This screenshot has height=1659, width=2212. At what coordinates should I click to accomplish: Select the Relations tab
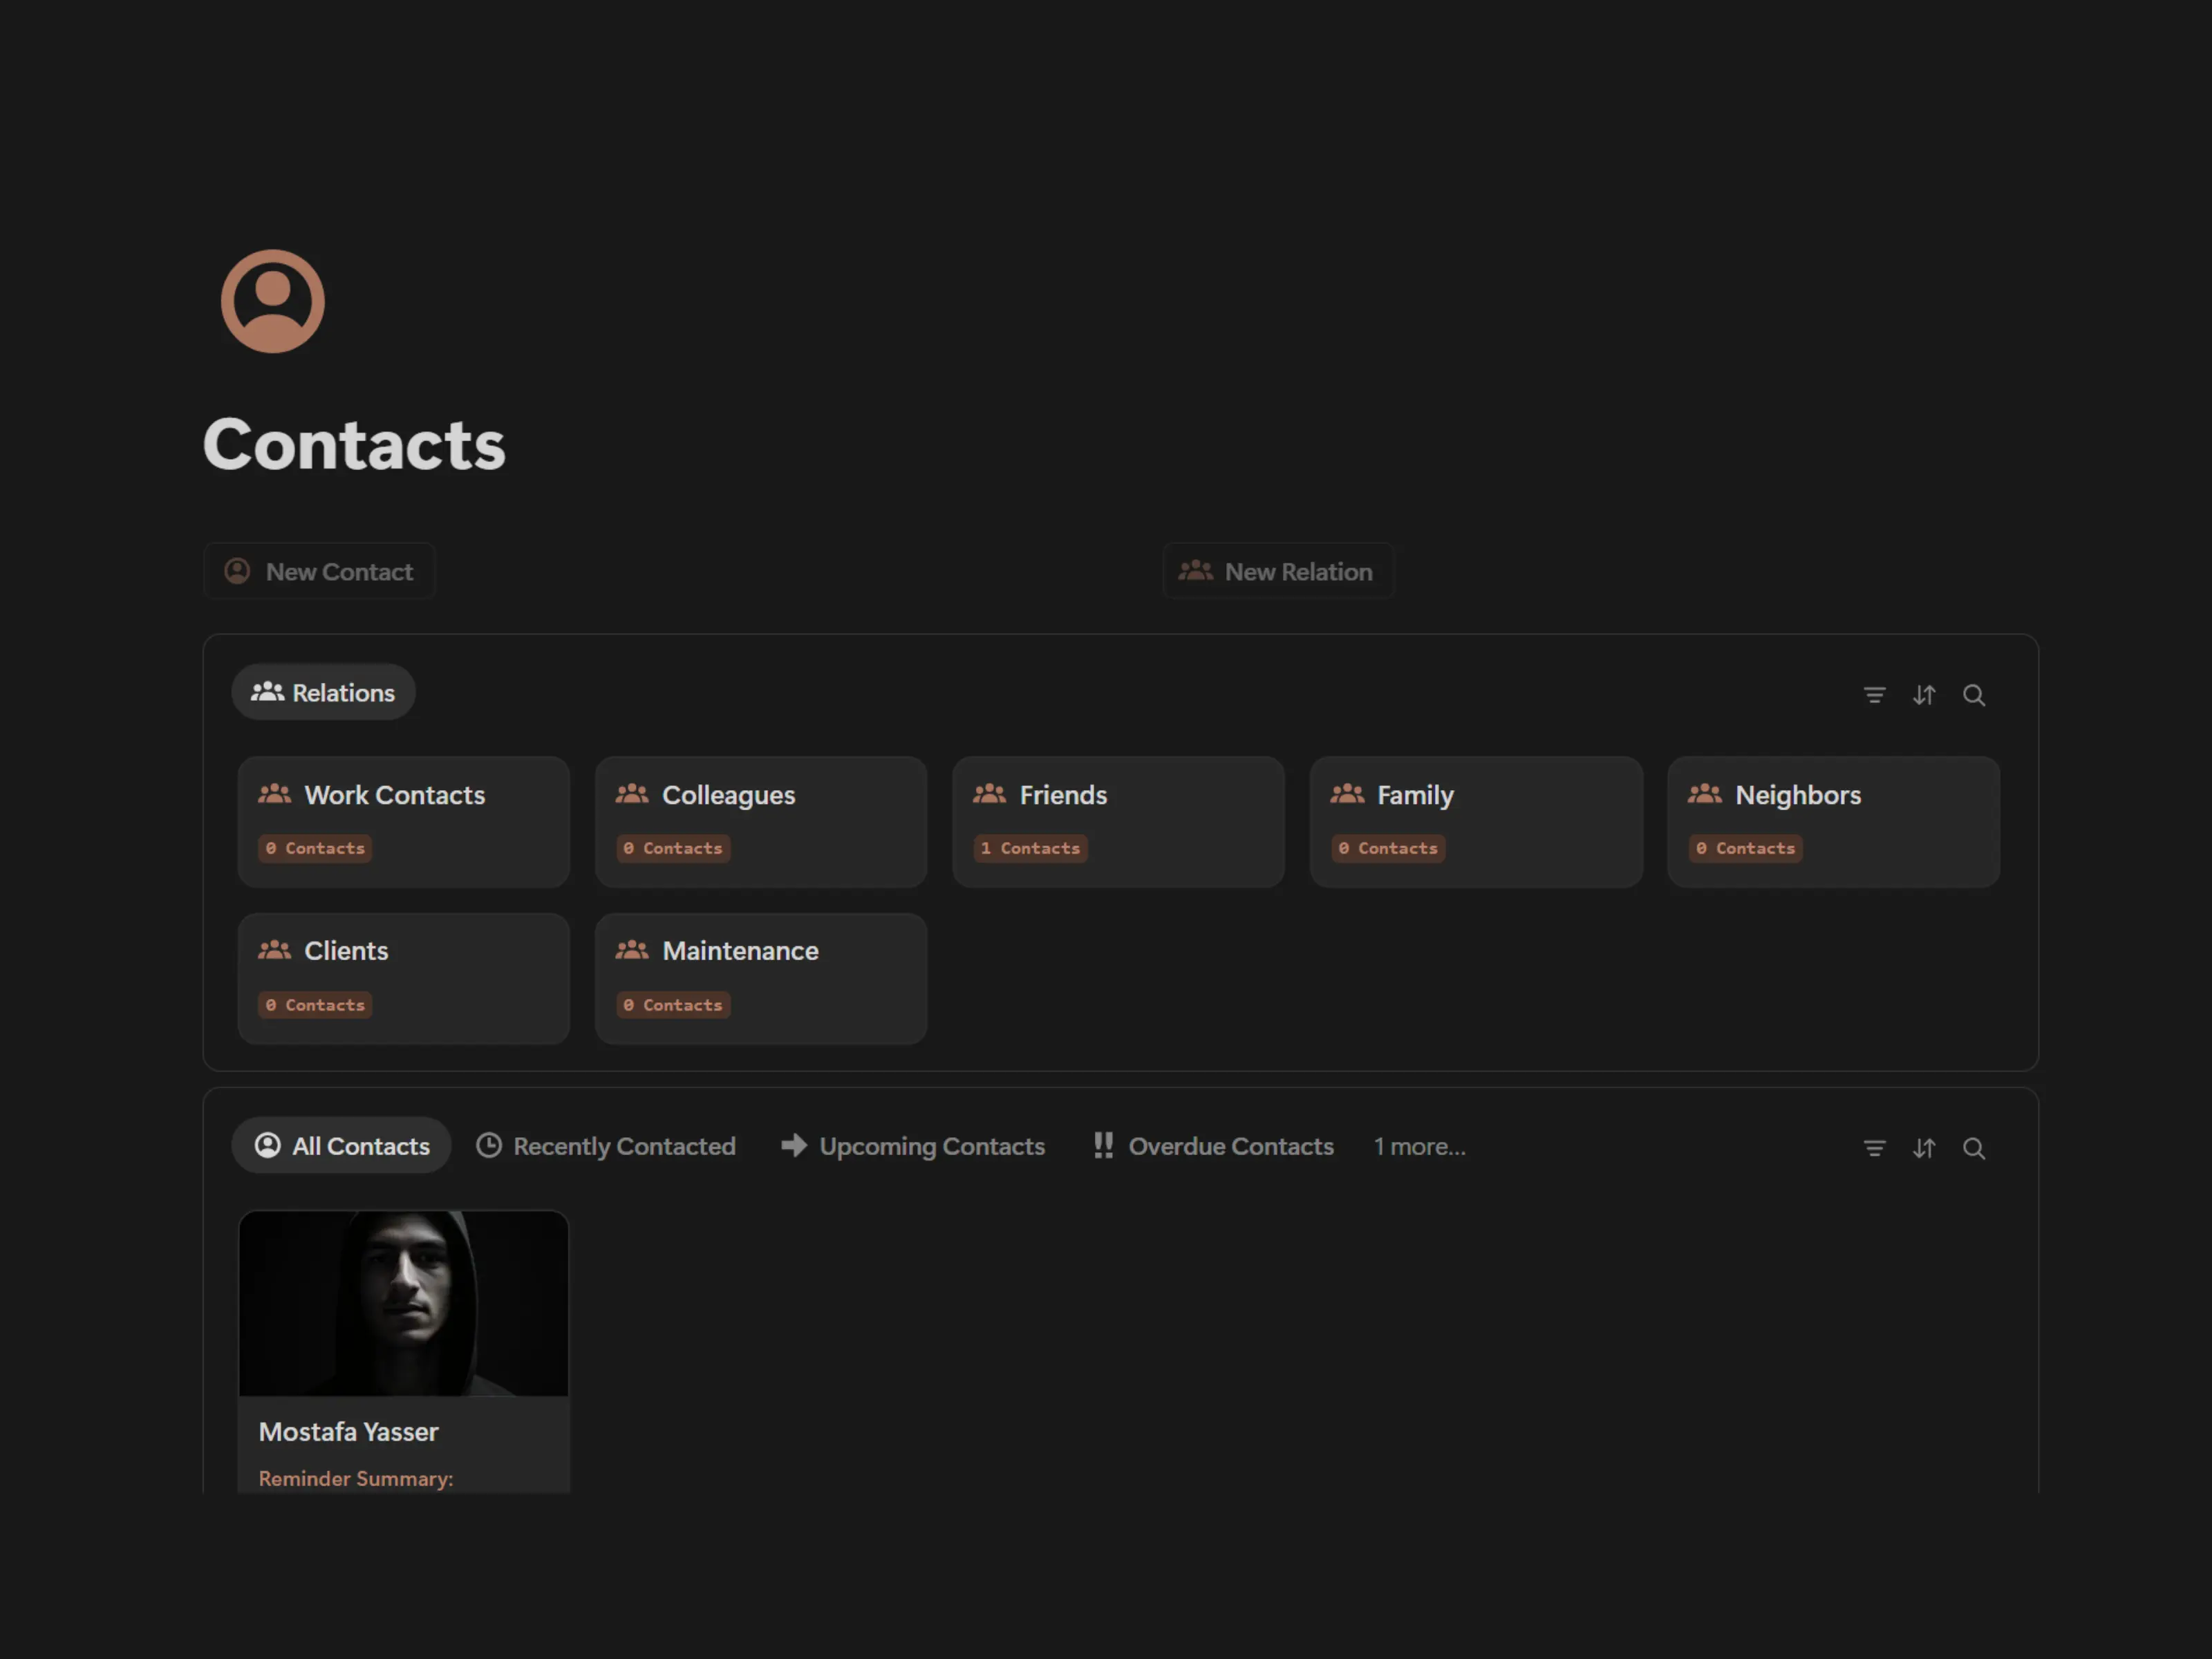(x=323, y=692)
